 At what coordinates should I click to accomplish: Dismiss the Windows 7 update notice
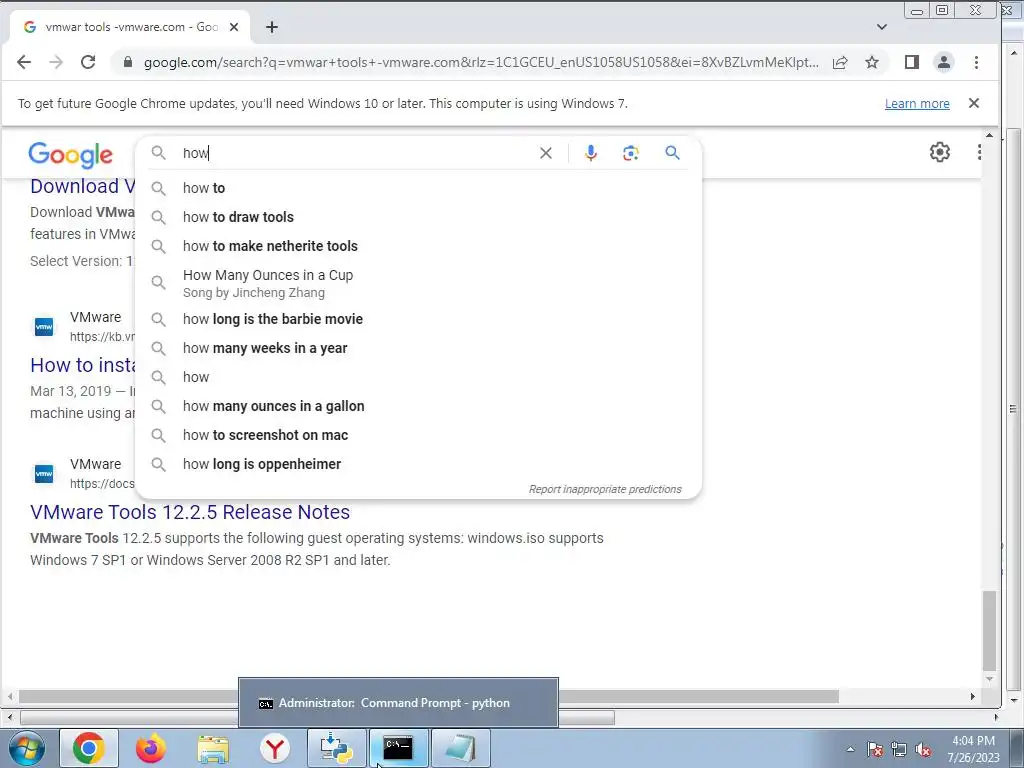(974, 103)
